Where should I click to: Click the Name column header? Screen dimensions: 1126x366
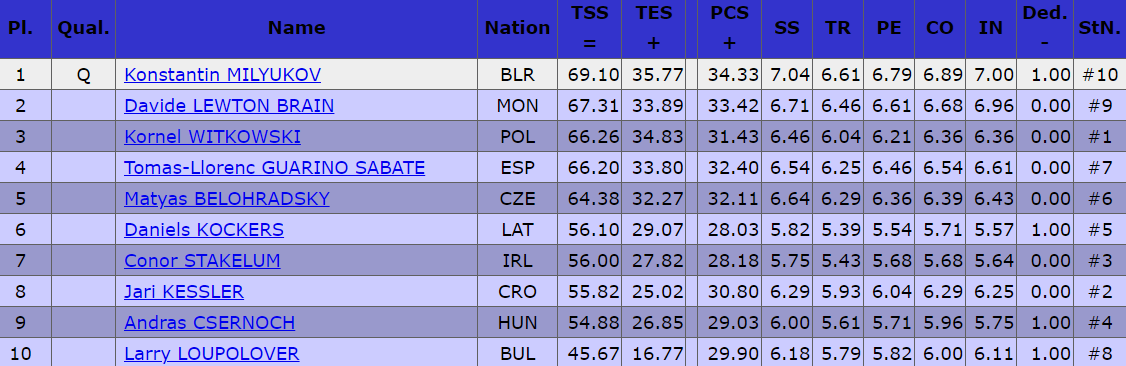(297, 29)
